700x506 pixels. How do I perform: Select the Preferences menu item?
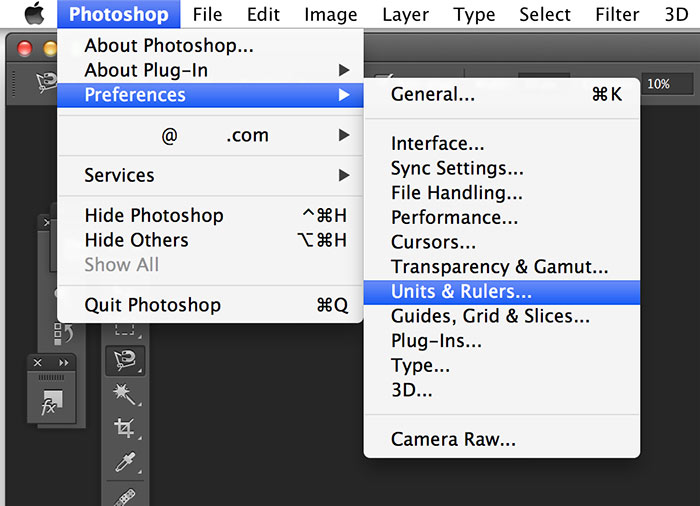click(x=210, y=95)
